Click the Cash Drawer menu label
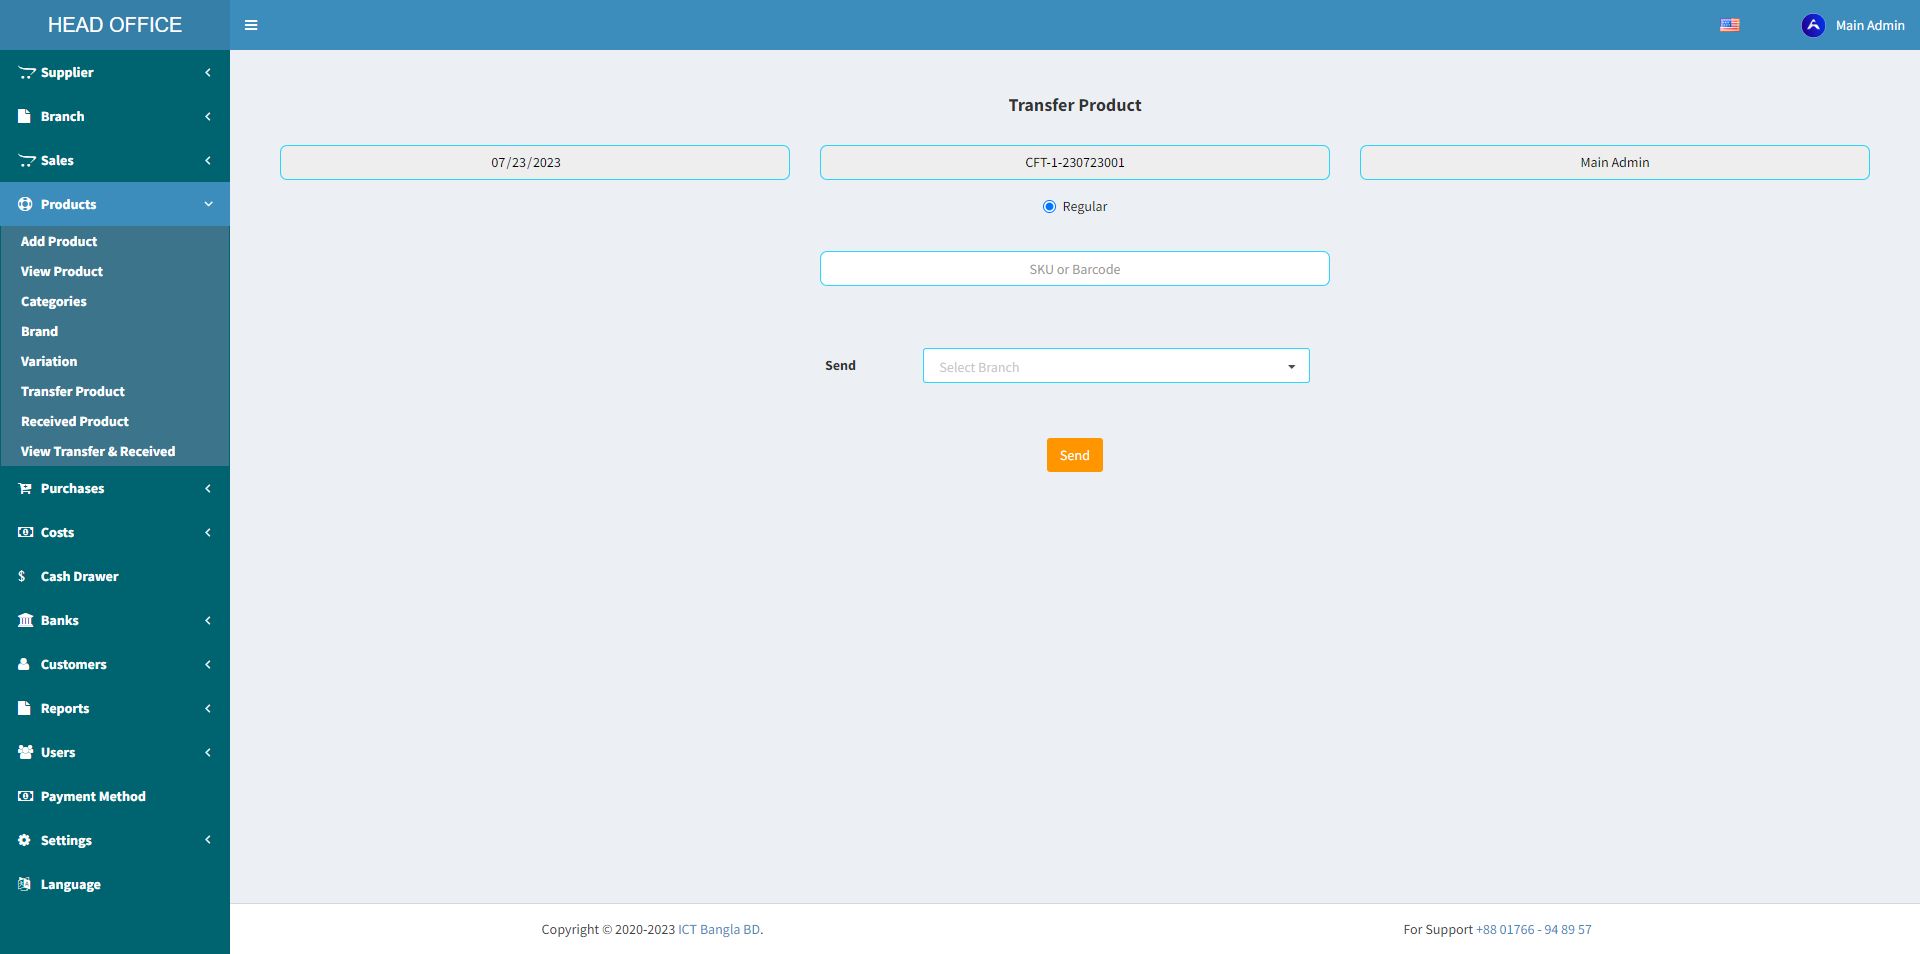Screen dimensions: 1920x954 pyautogui.click(x=80, y=576)
